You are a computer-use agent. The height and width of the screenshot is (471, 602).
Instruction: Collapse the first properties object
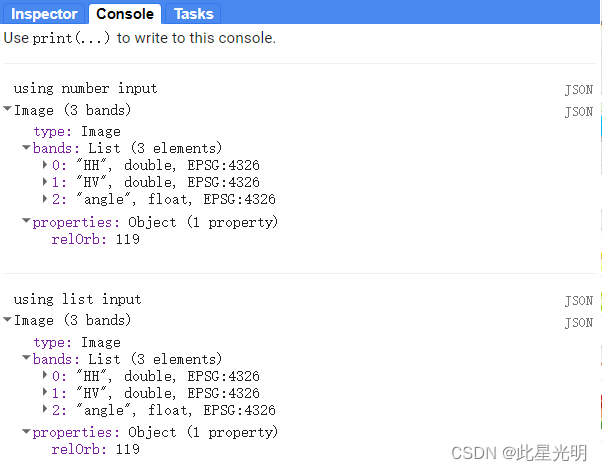coord(27,222)
